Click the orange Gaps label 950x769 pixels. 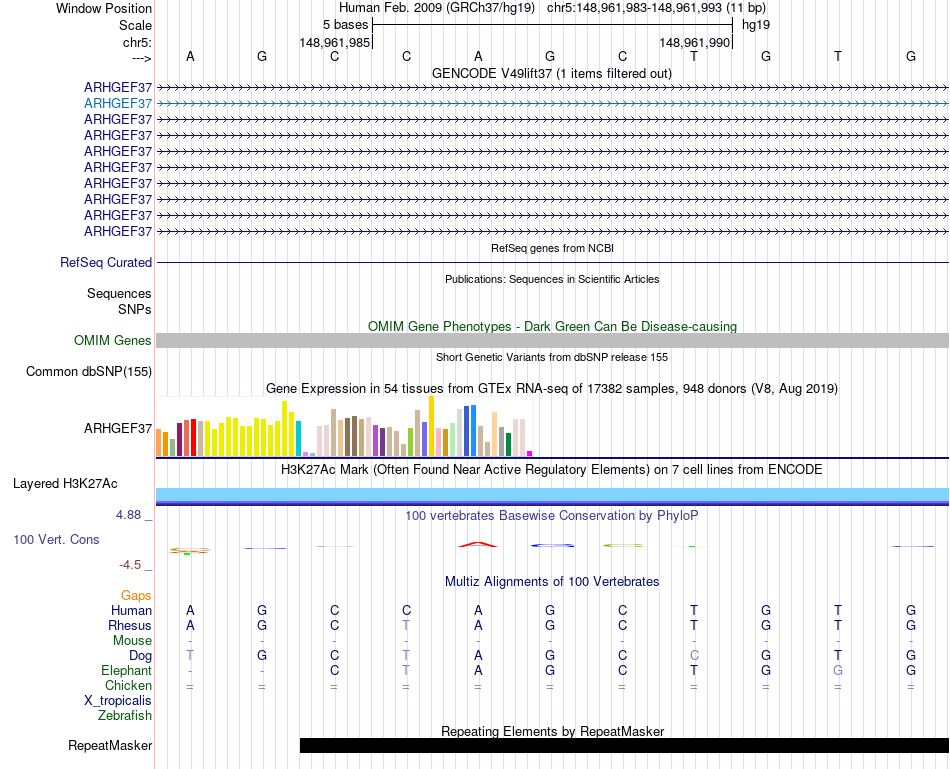click(x=136, y=596)
